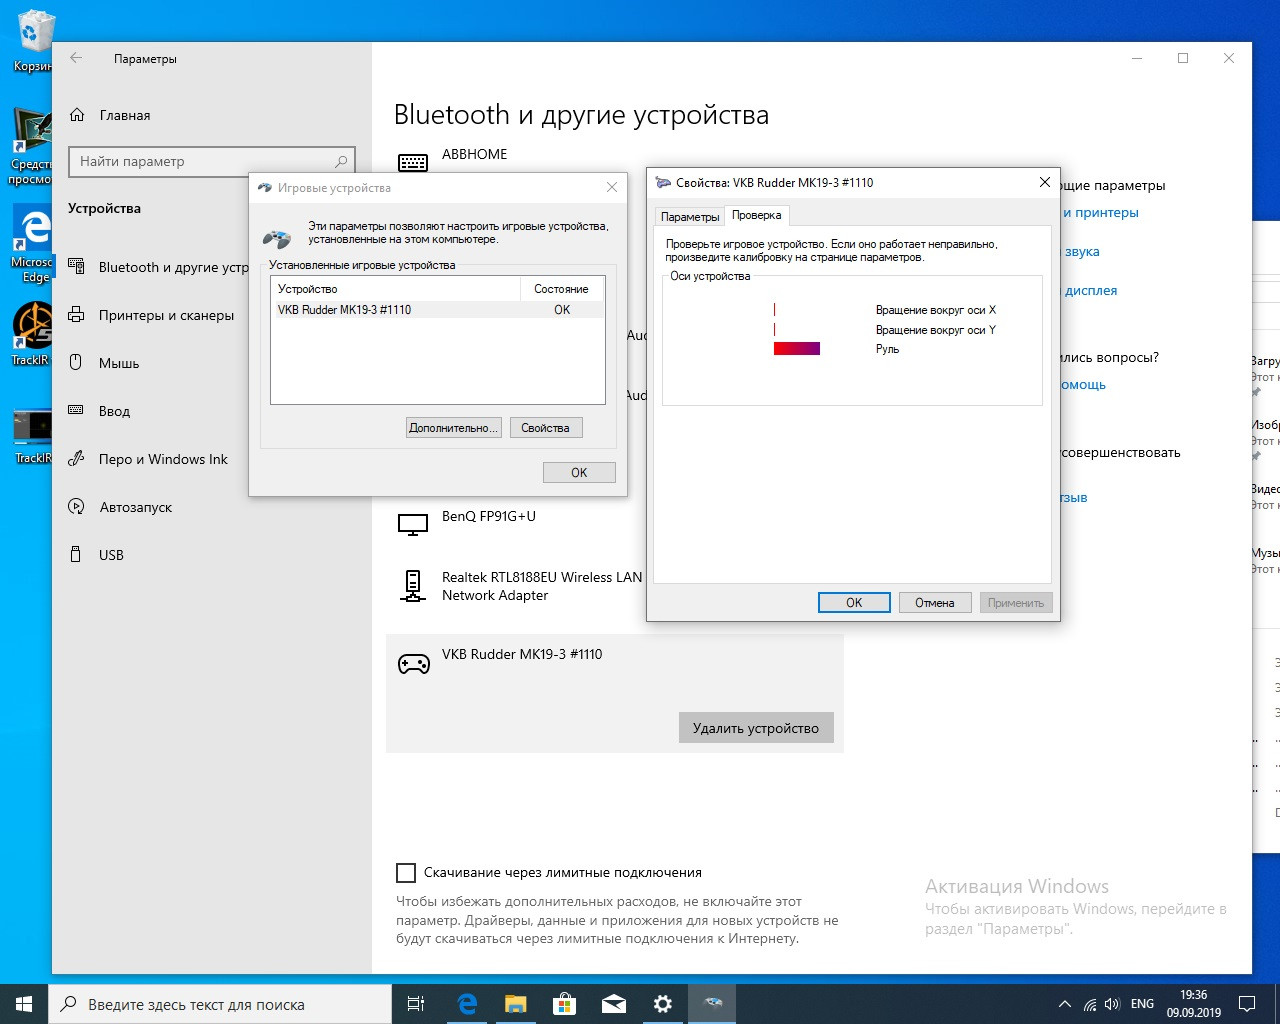Enable the metered connections download checkbox

tap(406, 873)
